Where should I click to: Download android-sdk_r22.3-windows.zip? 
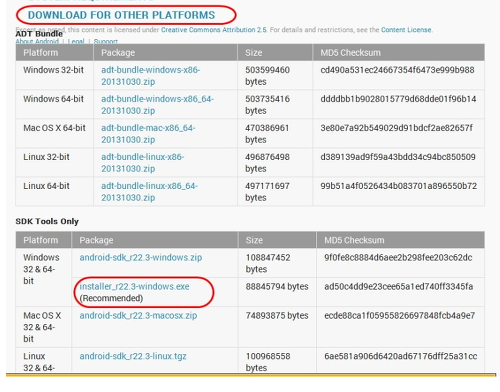(x=141, y=257)
